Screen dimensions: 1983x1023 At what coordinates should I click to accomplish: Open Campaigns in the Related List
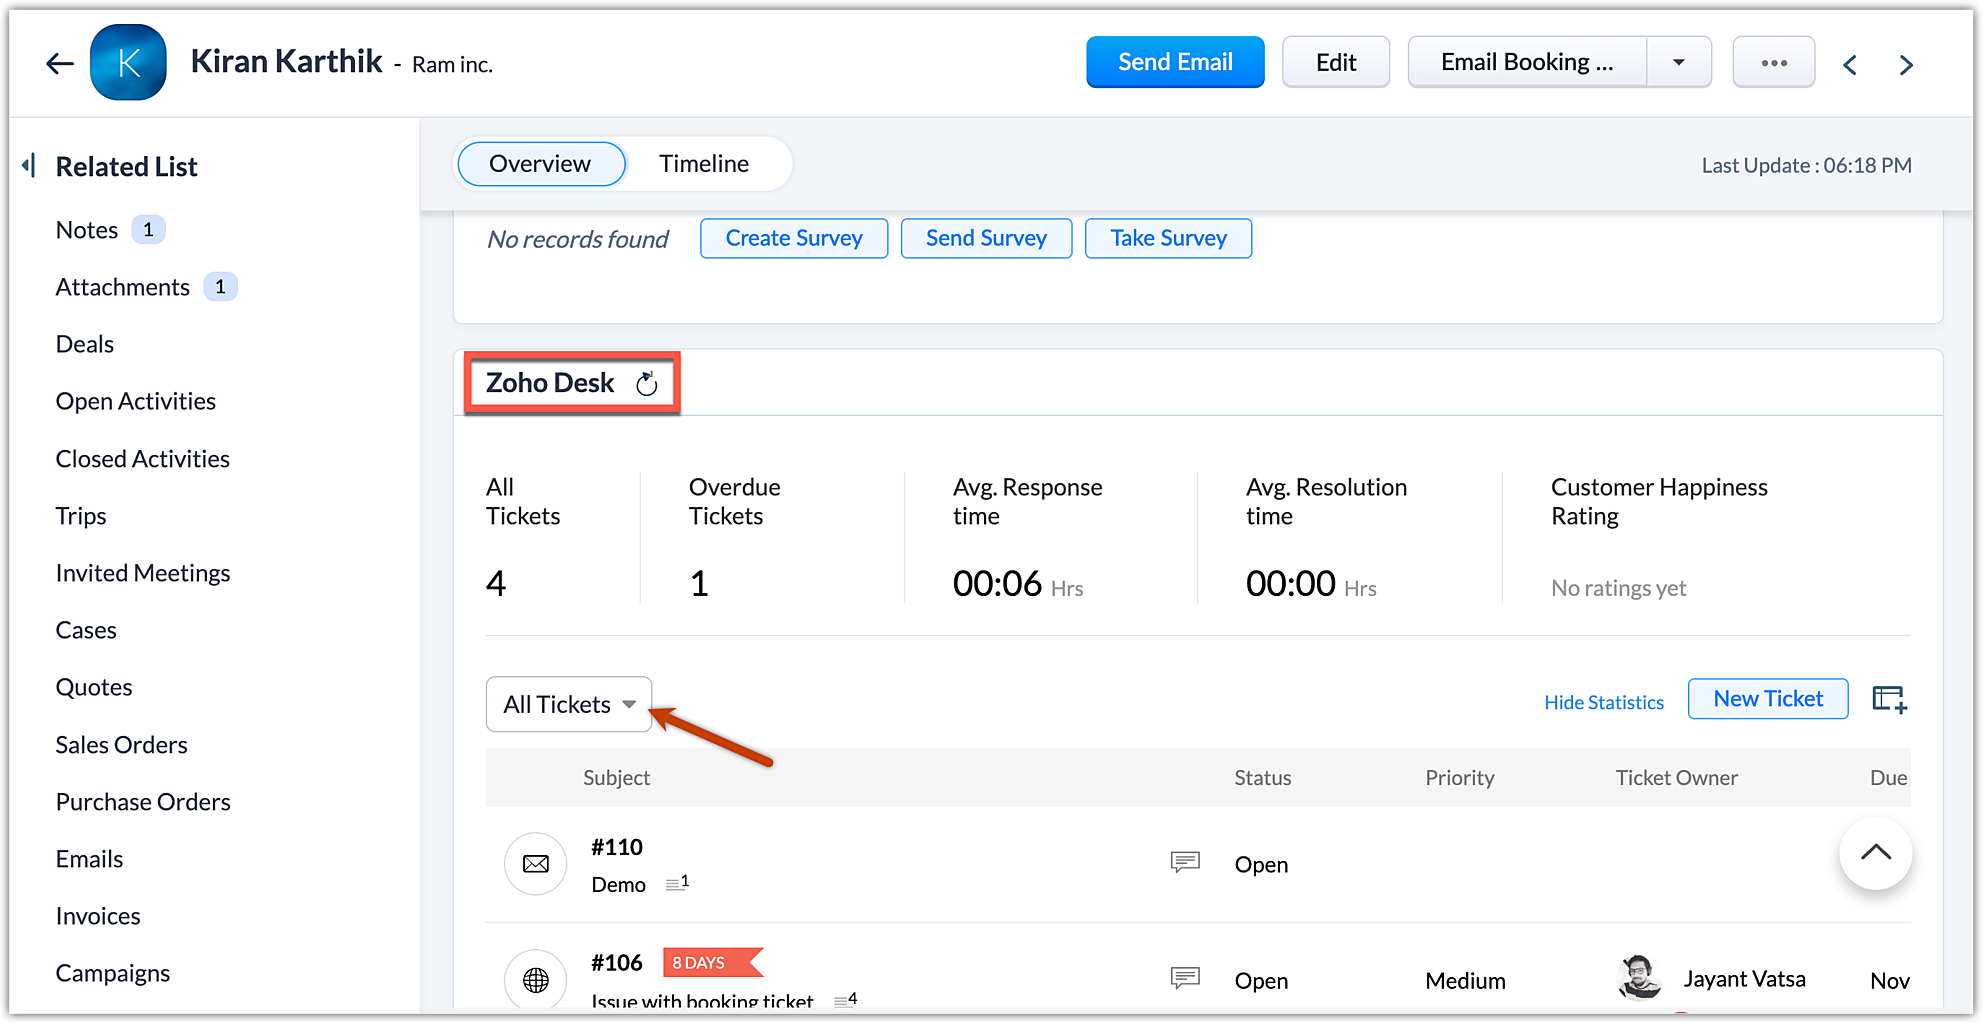tap(113, 973)
